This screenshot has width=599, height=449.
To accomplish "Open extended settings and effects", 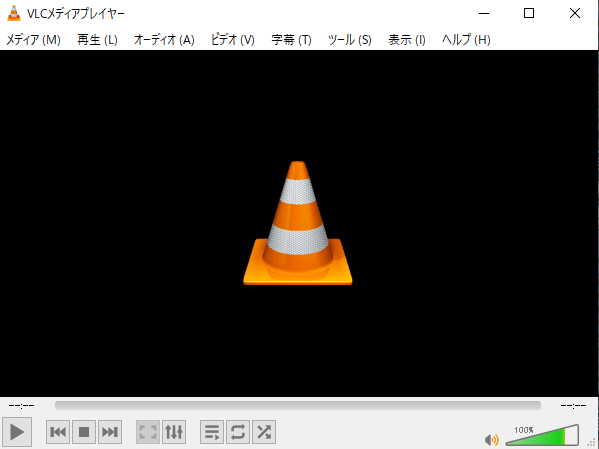I will coord(174,432).
